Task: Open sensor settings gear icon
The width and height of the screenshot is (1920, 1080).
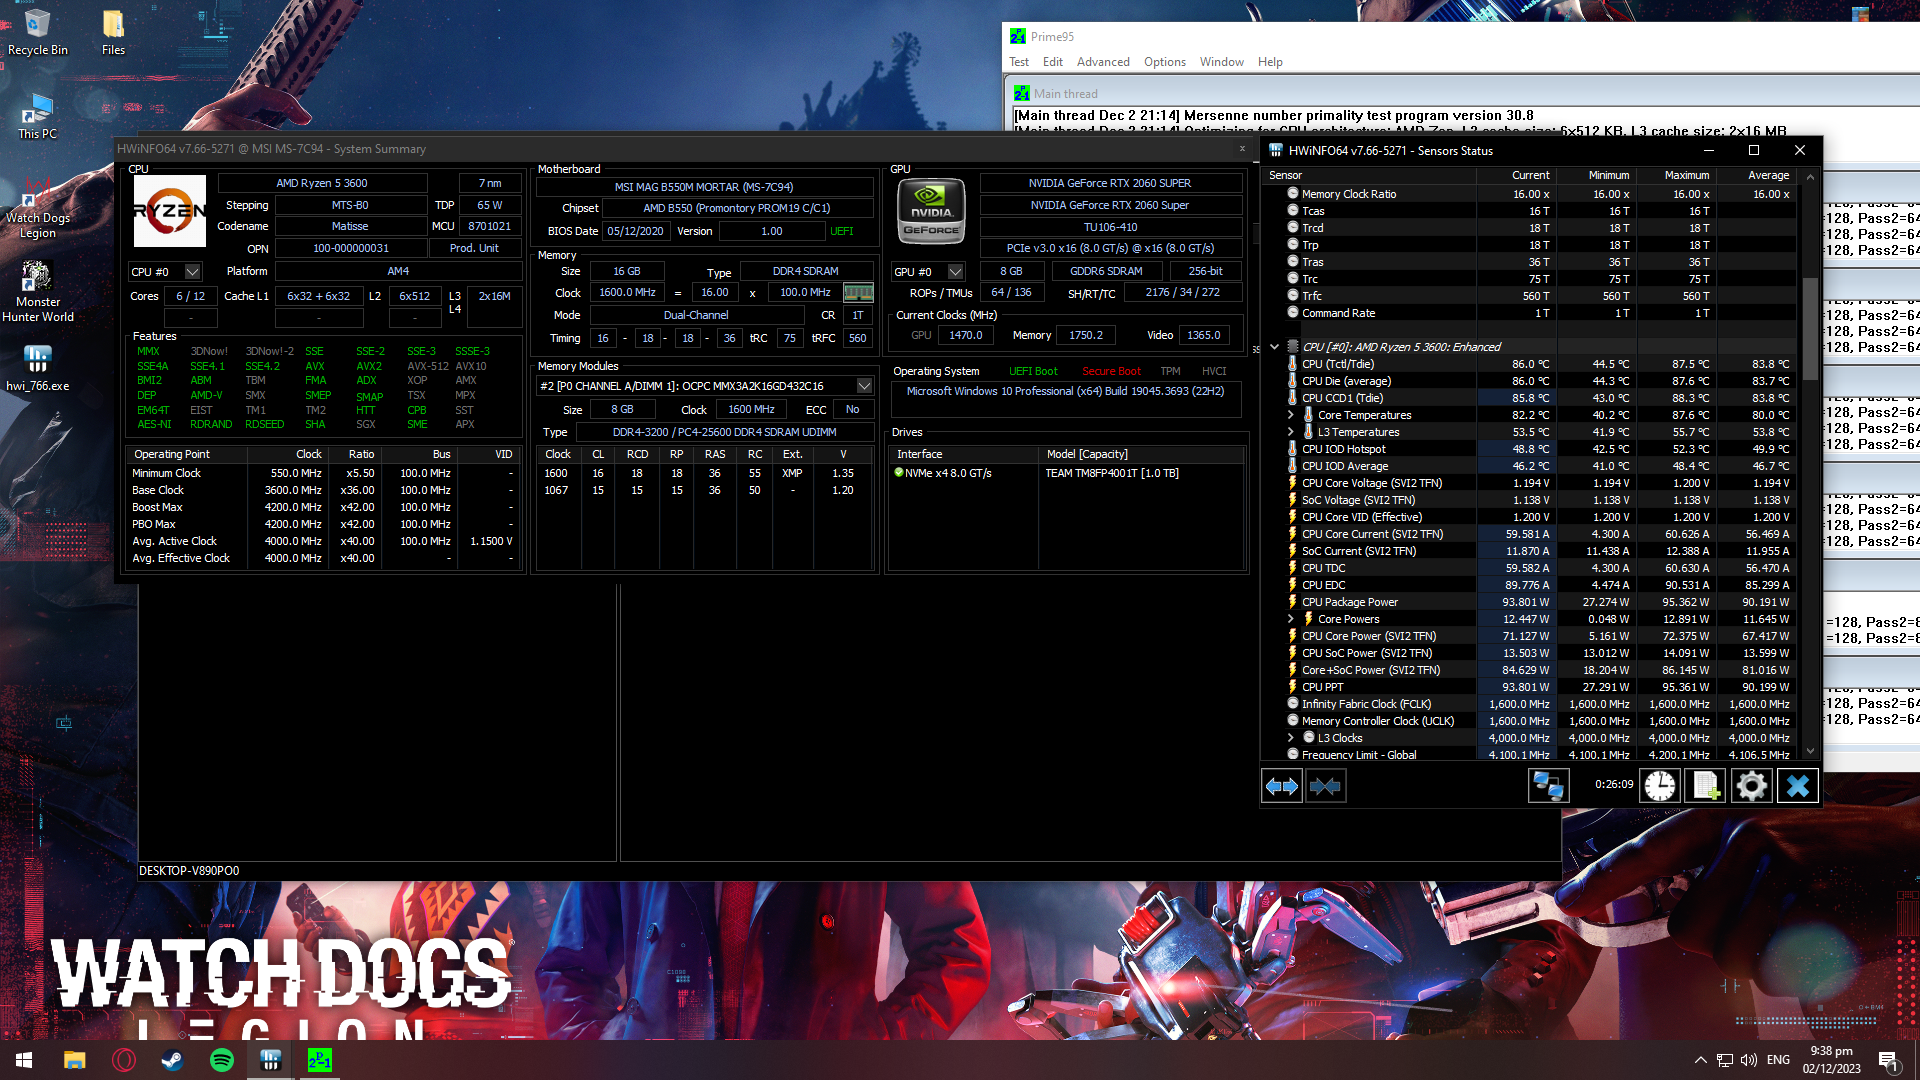Action: coord(1751,787)
